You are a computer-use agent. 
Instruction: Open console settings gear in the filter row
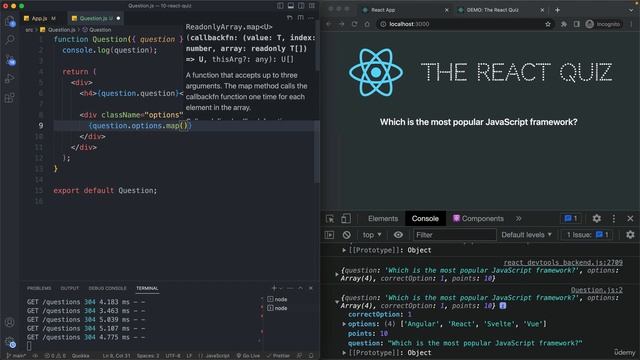pos(630,235)
